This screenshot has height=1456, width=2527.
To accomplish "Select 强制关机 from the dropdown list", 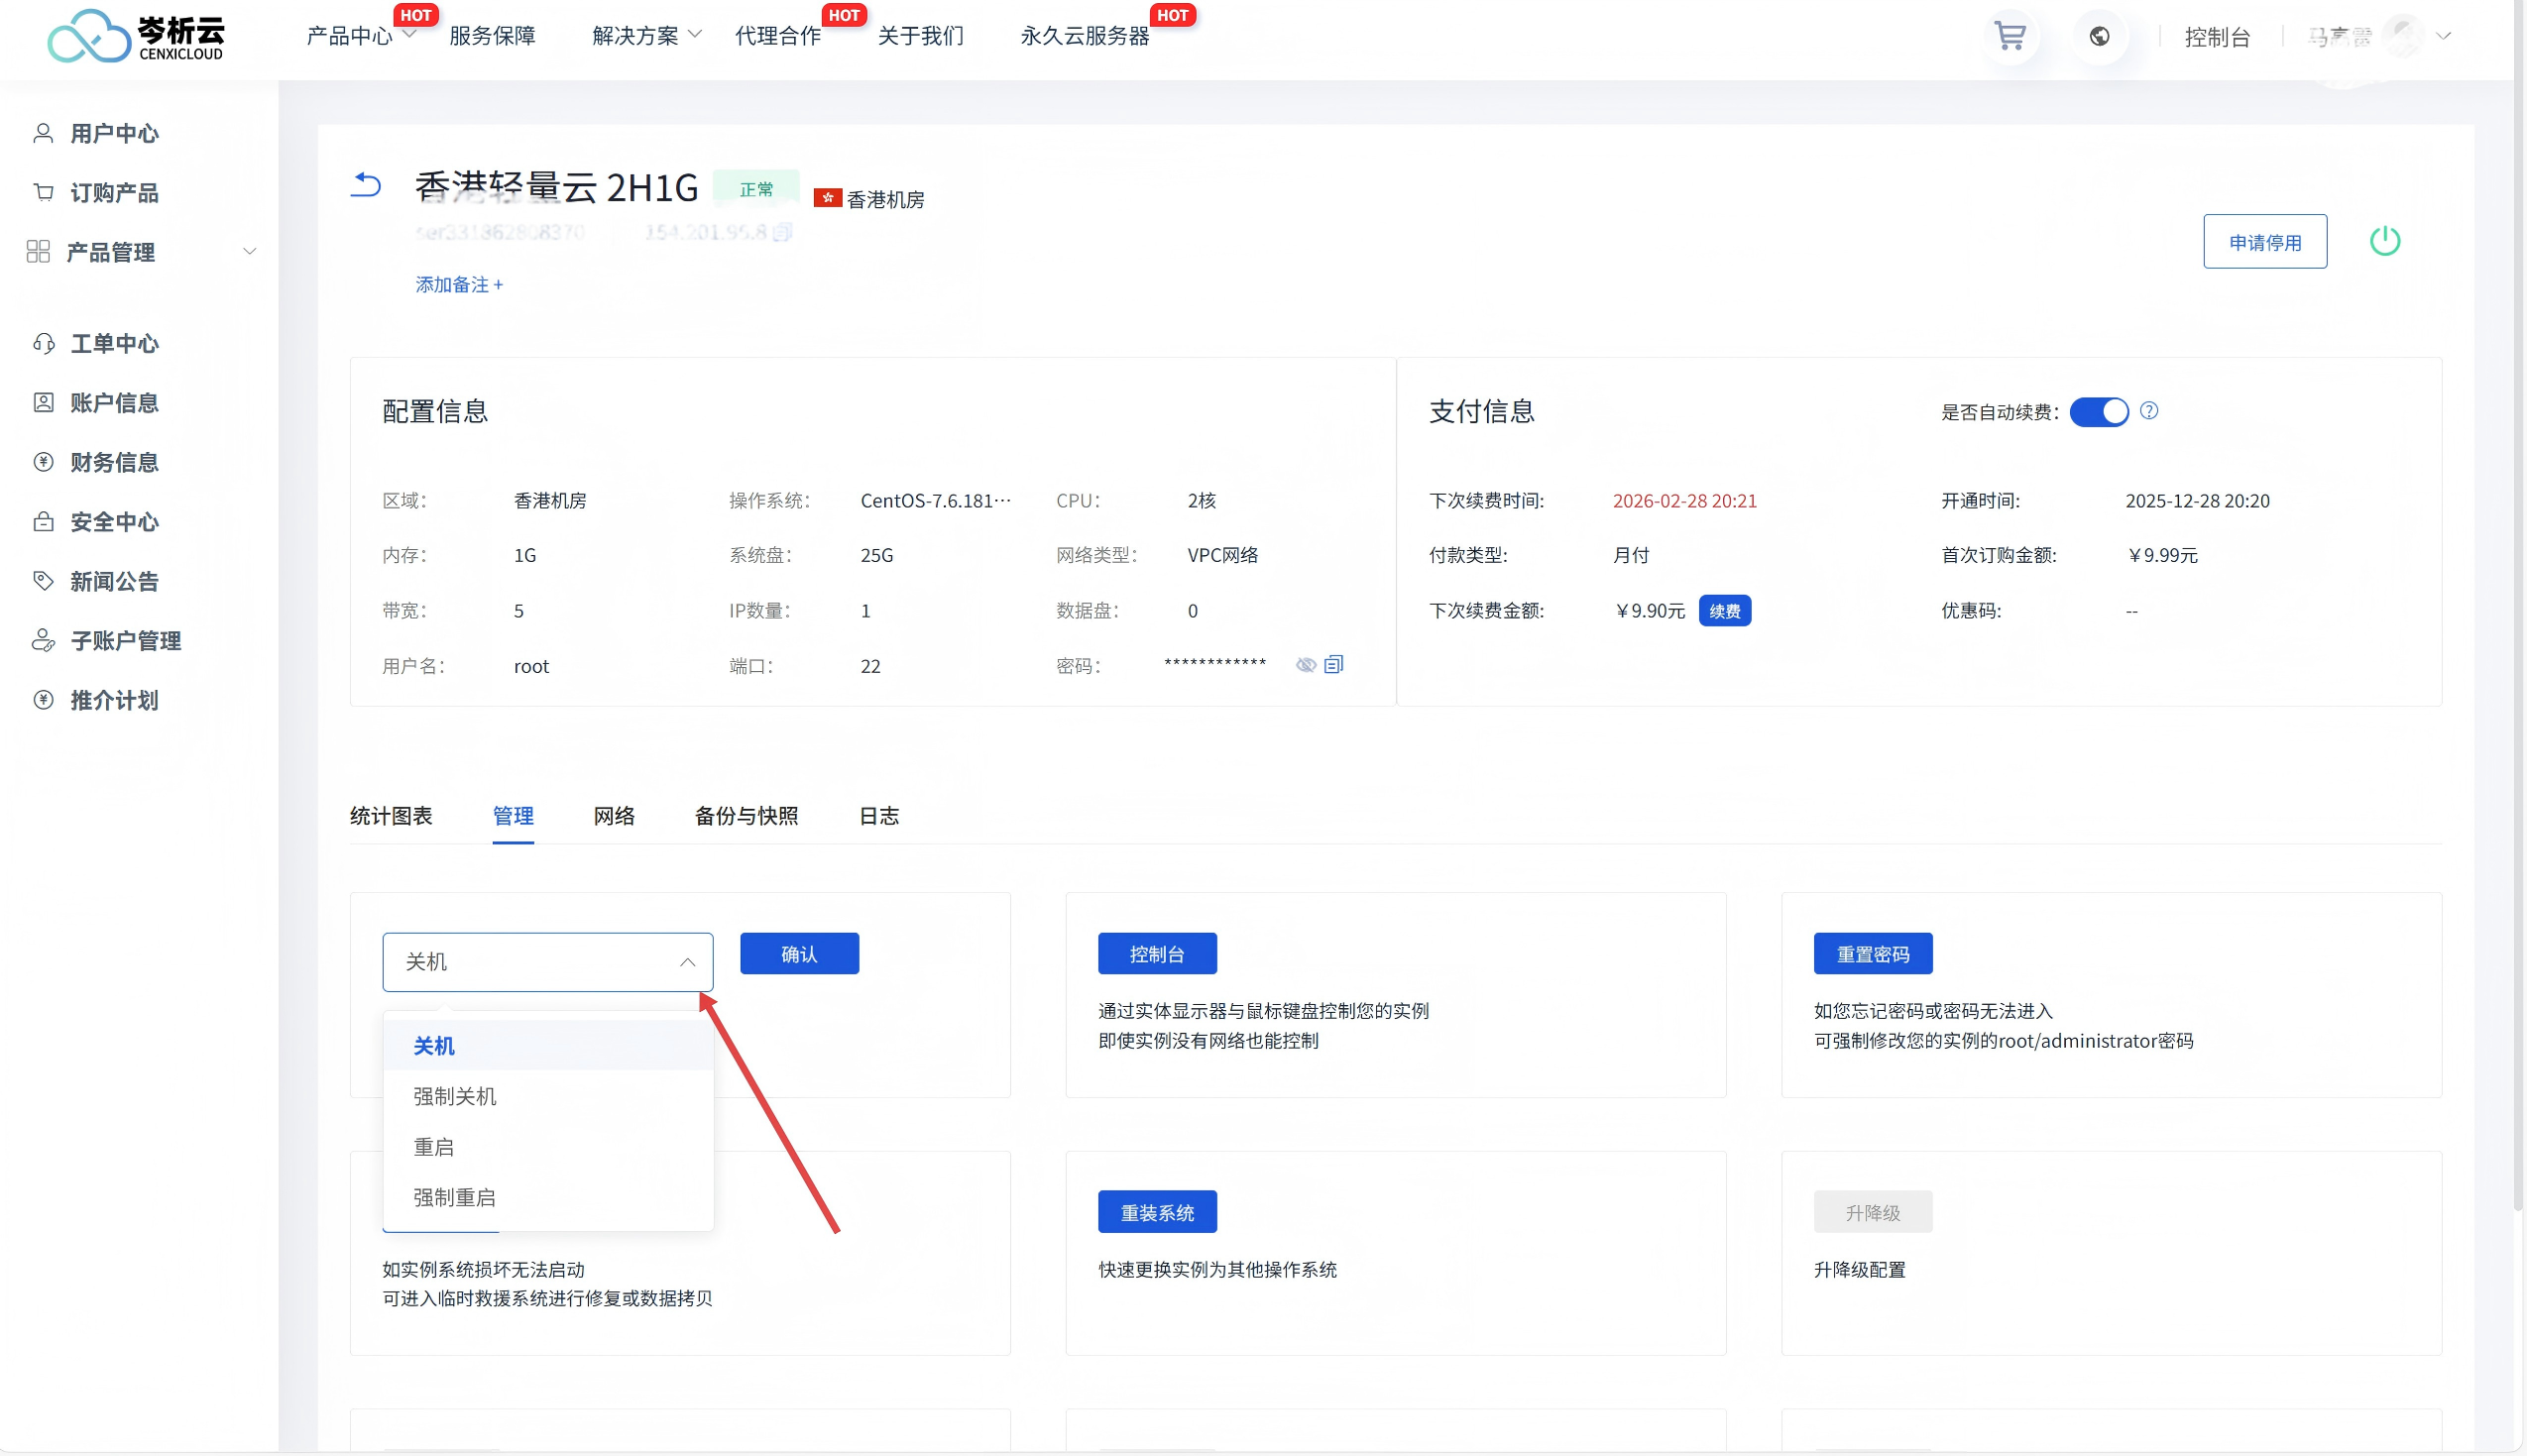I will click(455, 1096).
